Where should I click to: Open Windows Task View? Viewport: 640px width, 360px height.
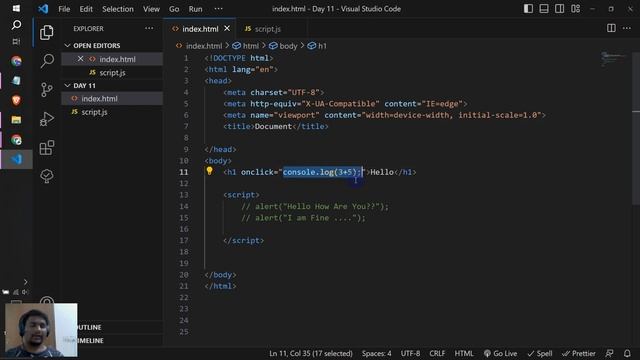[16, 42]
